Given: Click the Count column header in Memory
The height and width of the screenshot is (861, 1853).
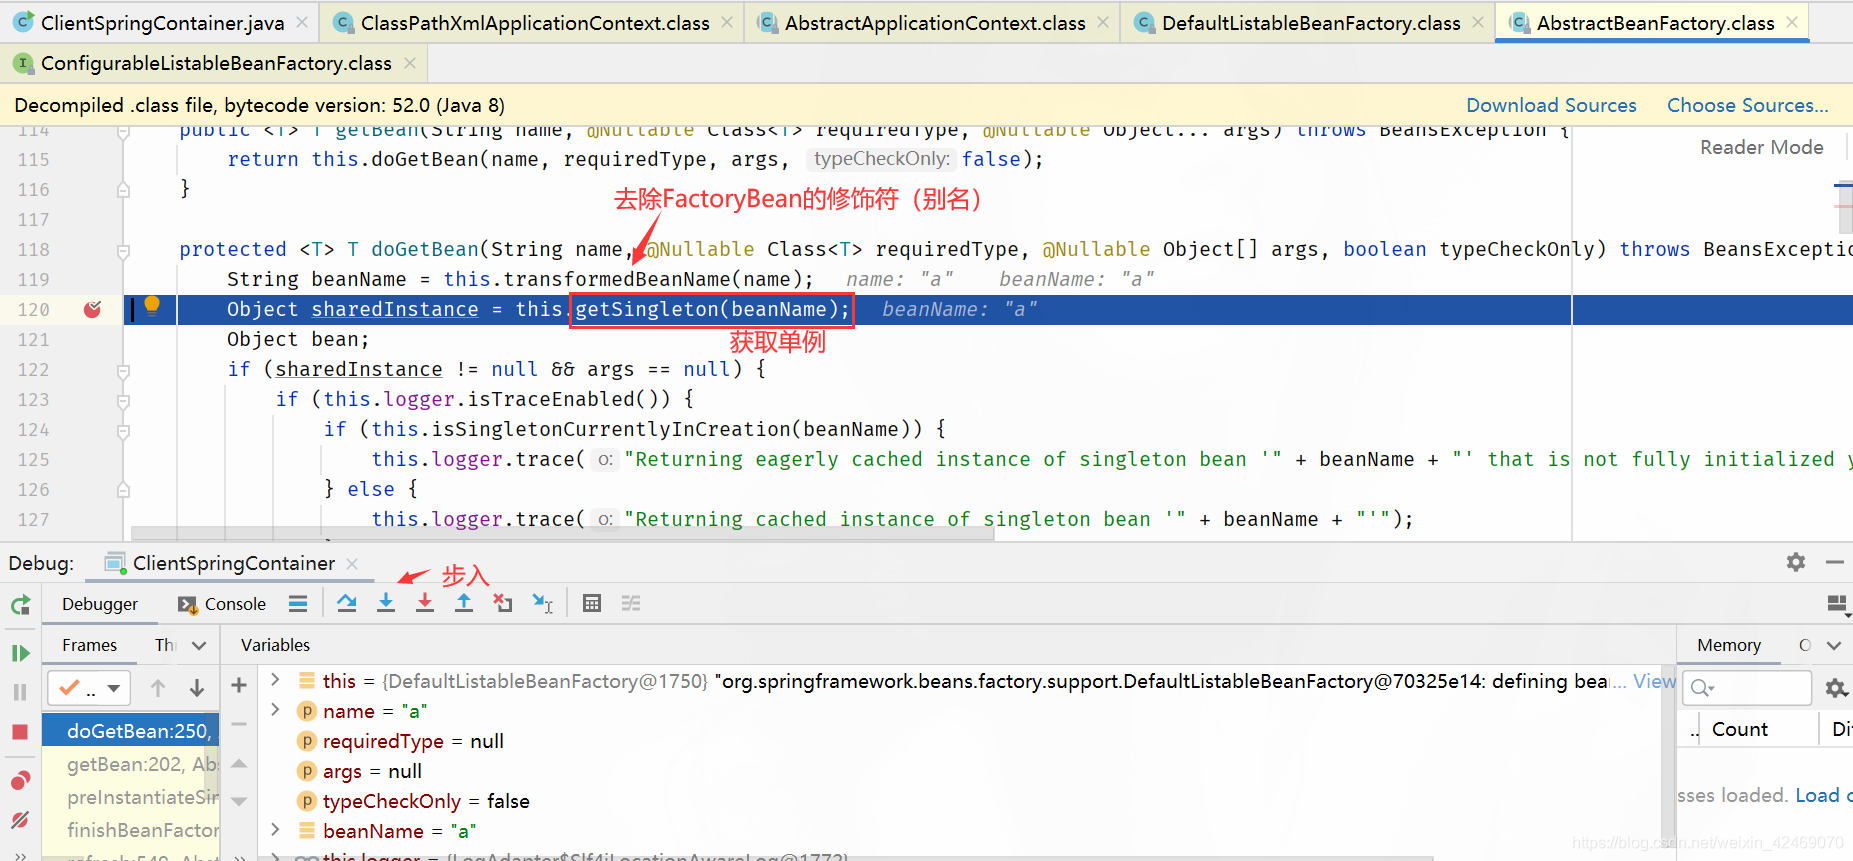Looking at the screenshot, I should 1739,729.
